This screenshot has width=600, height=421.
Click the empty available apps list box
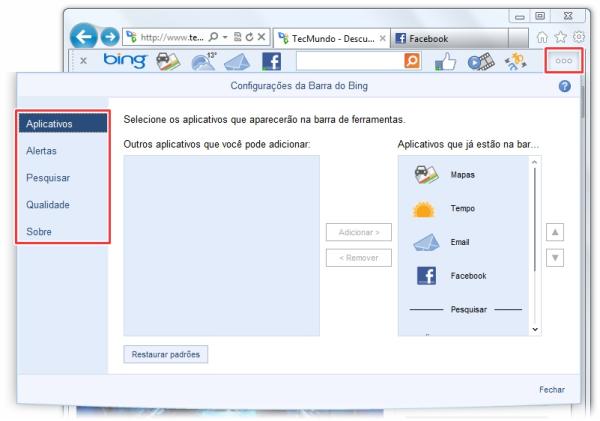tap(222, 245)
